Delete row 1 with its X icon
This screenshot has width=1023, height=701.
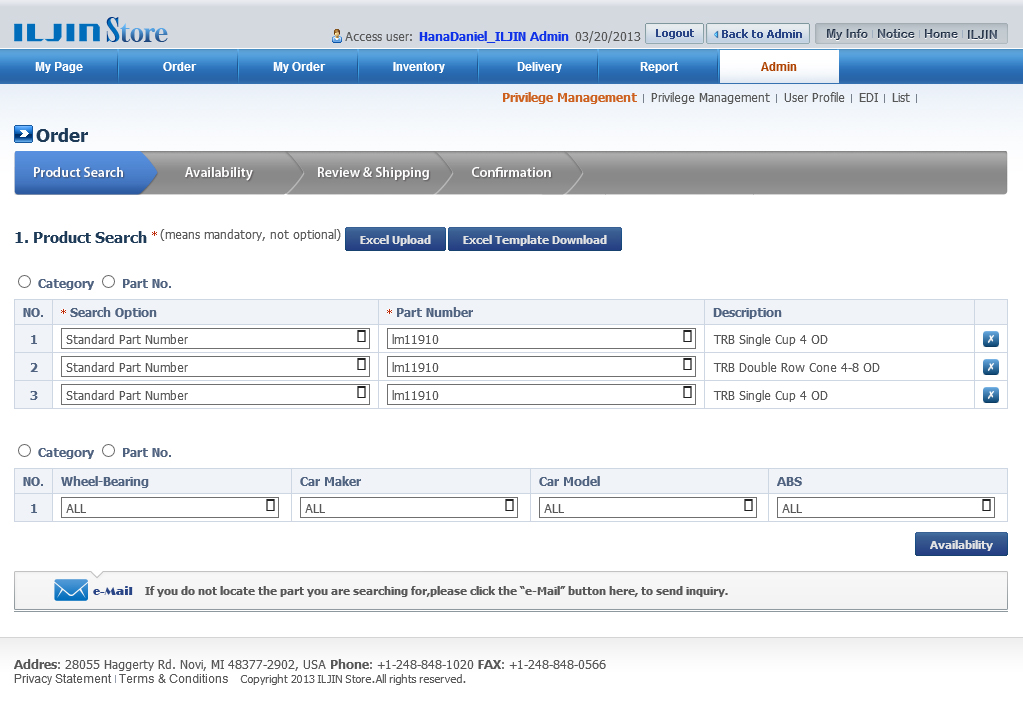pos(990,339)
